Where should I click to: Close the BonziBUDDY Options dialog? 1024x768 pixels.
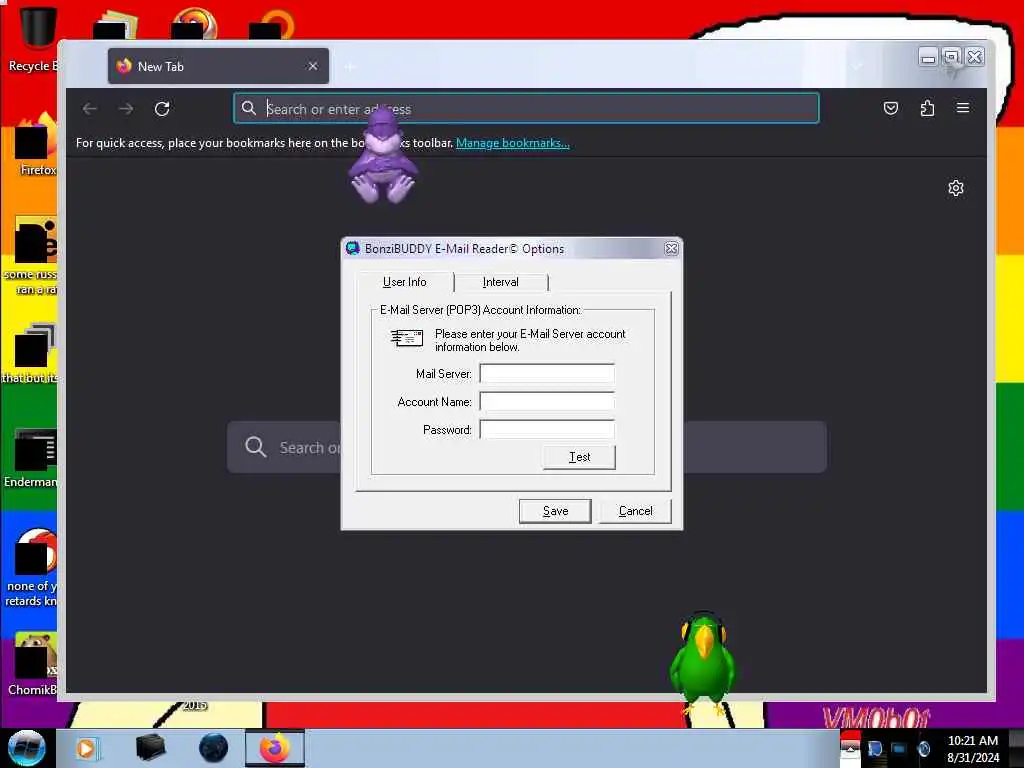click(x=671, y=249)
